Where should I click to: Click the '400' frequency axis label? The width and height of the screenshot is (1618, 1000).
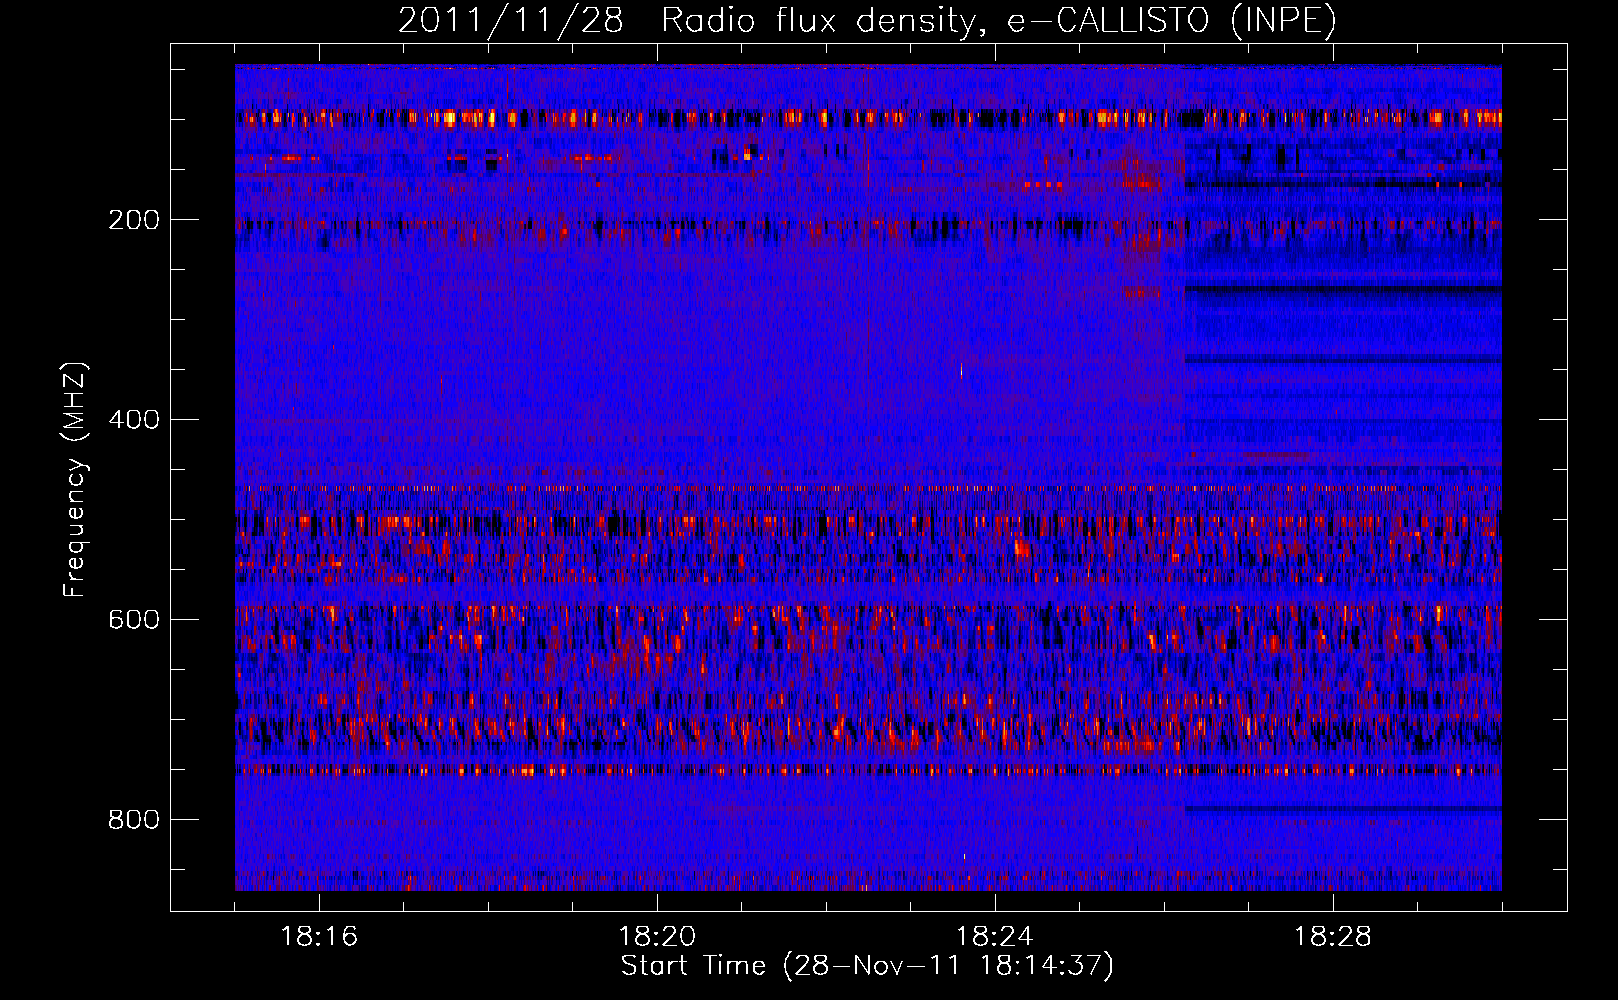click(x=134, y=420)
